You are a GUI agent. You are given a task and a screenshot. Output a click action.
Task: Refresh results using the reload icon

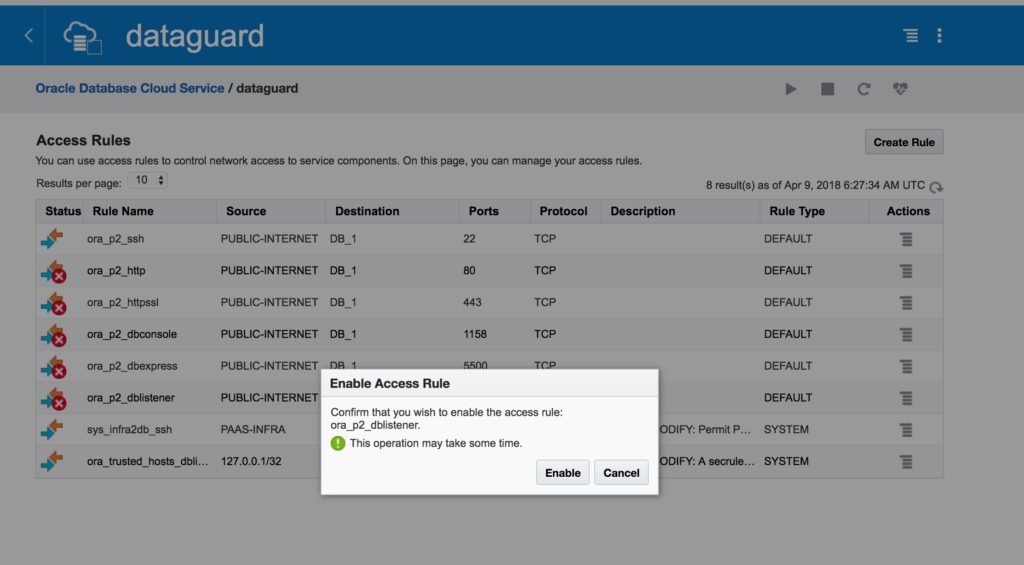936,187
